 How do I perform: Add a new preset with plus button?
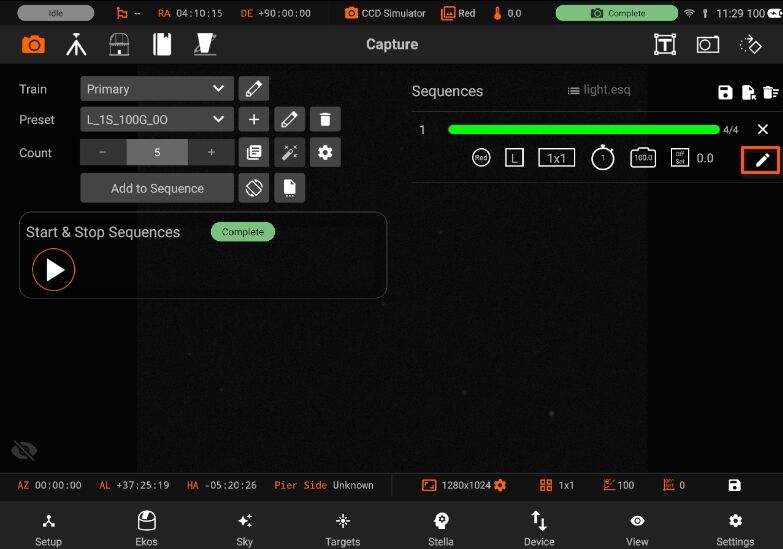coord(254,119)
